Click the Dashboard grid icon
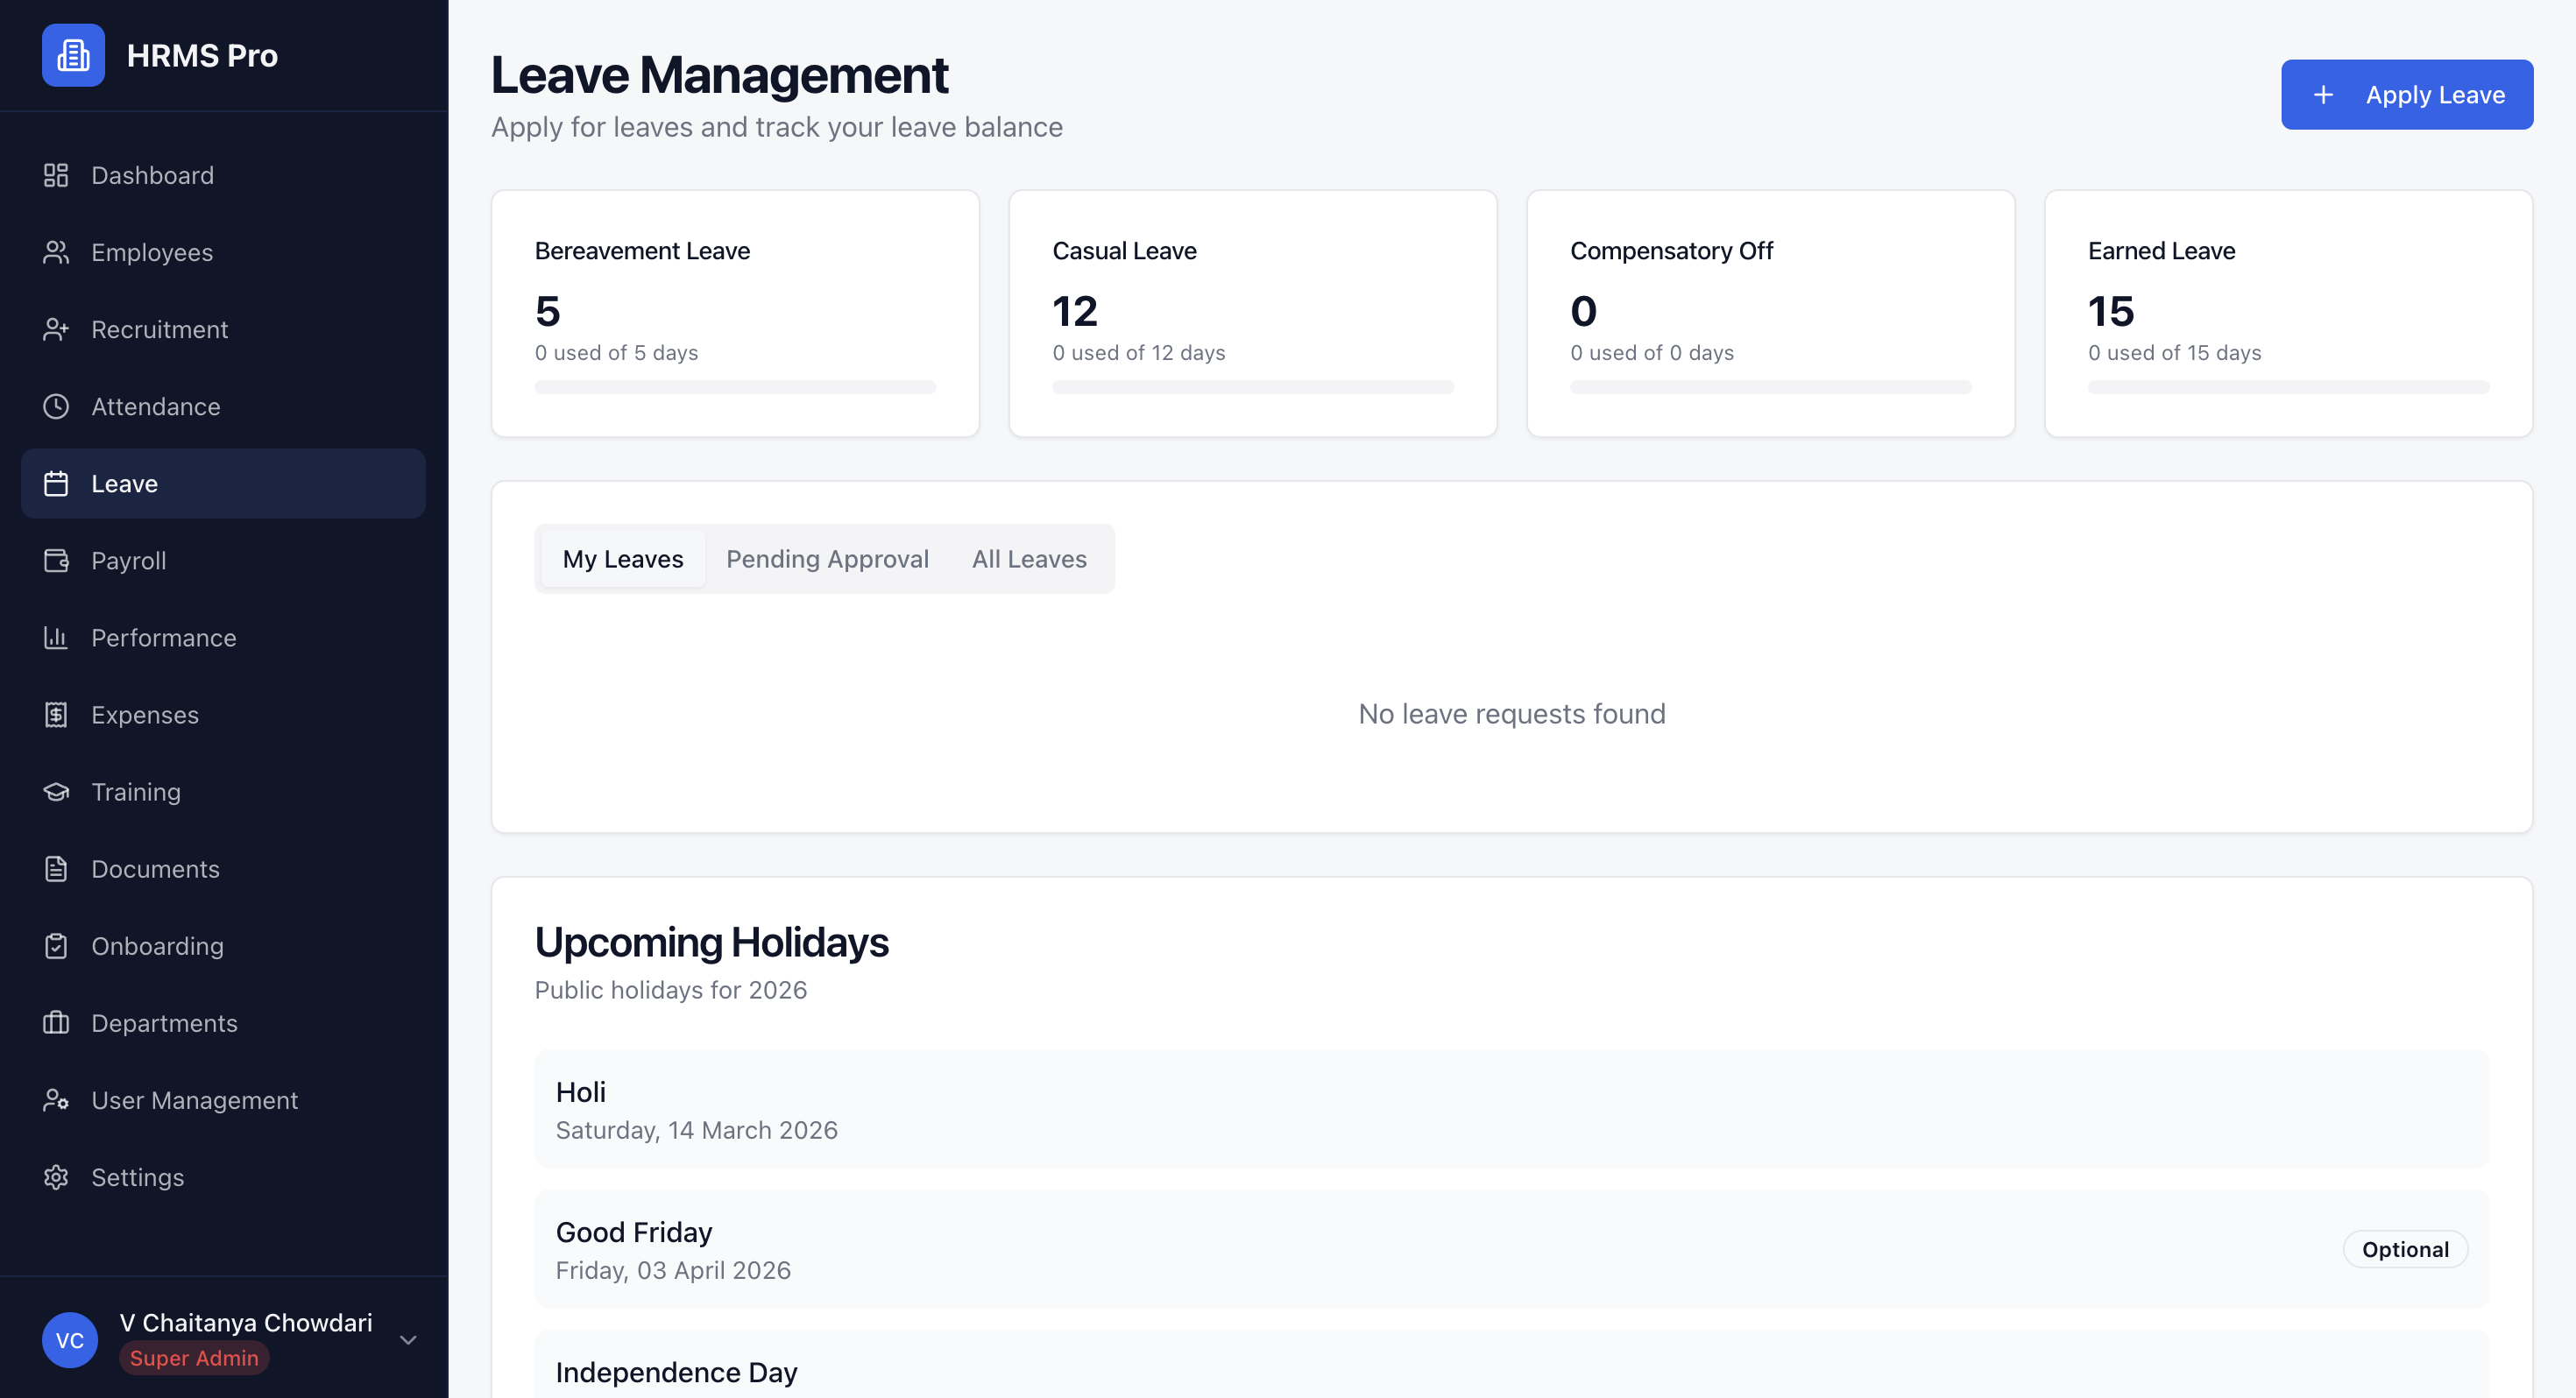 click(x=56, y=175)
